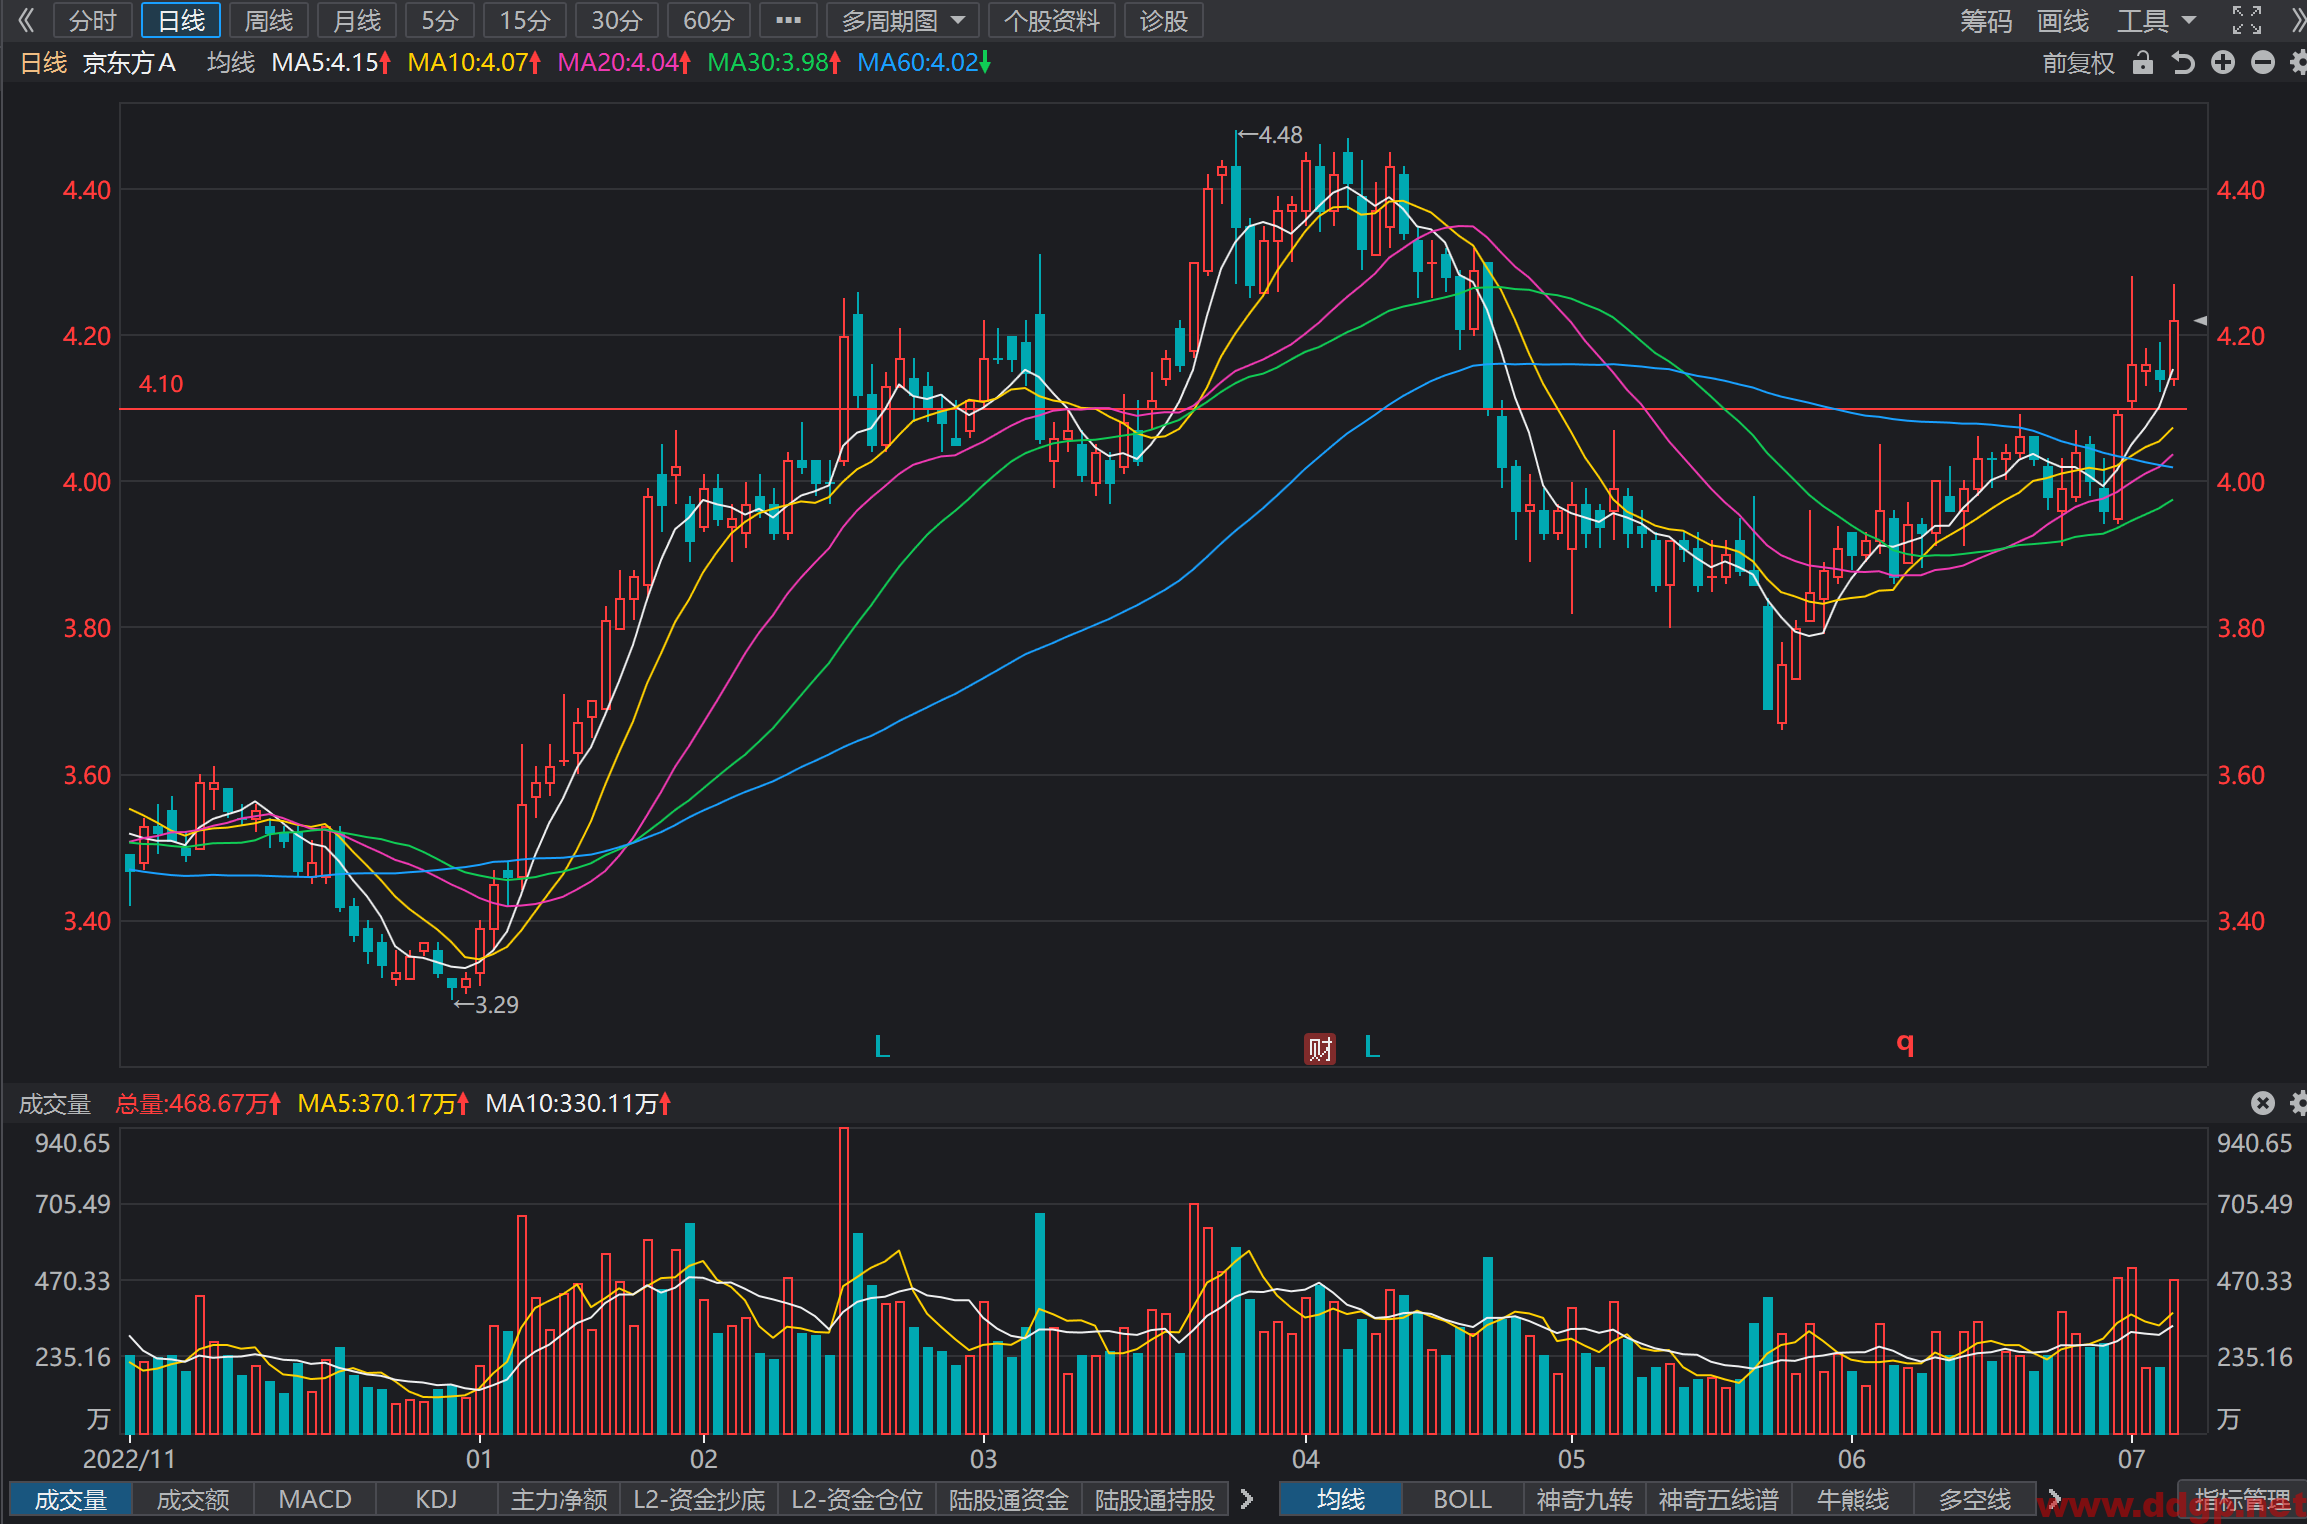This screenshot has width=2307, height=1524.
Task: Switch chart period to 周线
Action: pos(269,20)
